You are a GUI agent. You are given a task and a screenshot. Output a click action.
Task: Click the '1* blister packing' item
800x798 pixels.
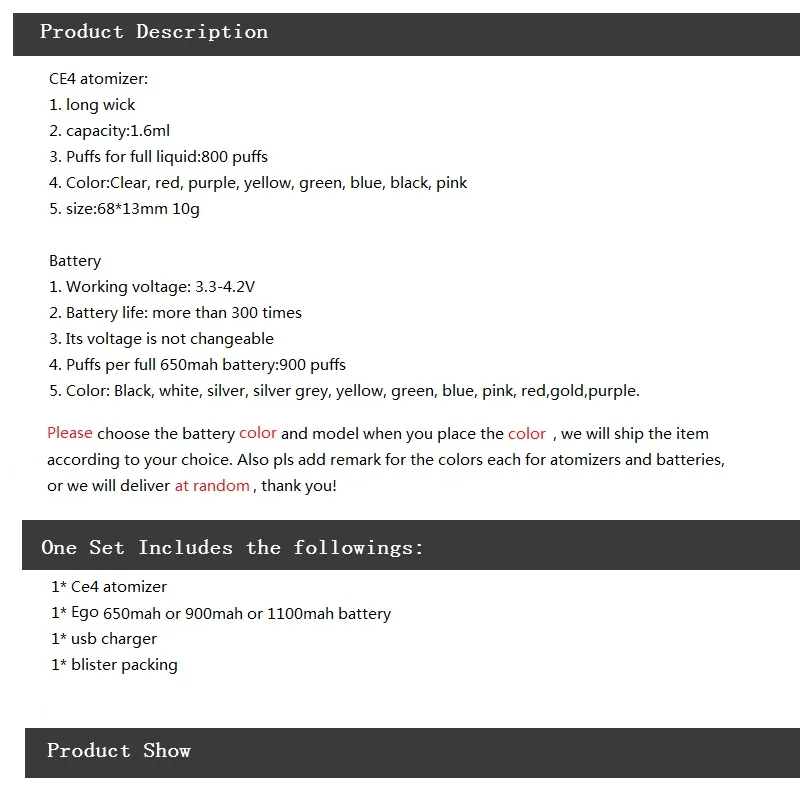(x=114, y=665)
